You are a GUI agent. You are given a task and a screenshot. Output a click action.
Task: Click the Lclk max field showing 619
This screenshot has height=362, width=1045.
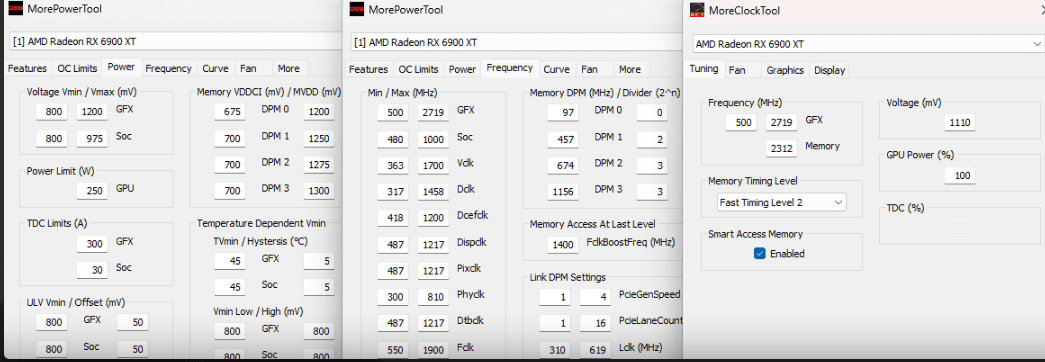click(596, 349)
